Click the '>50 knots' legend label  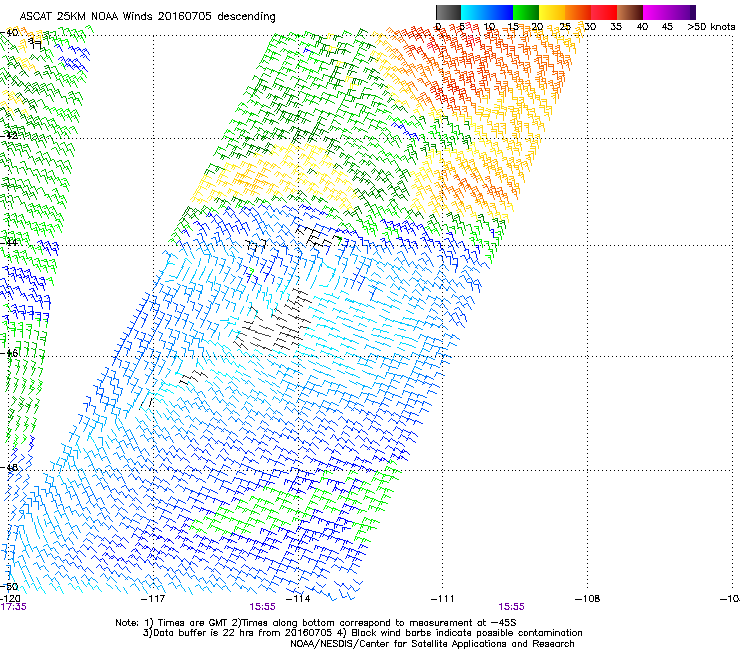coord(711,27)
